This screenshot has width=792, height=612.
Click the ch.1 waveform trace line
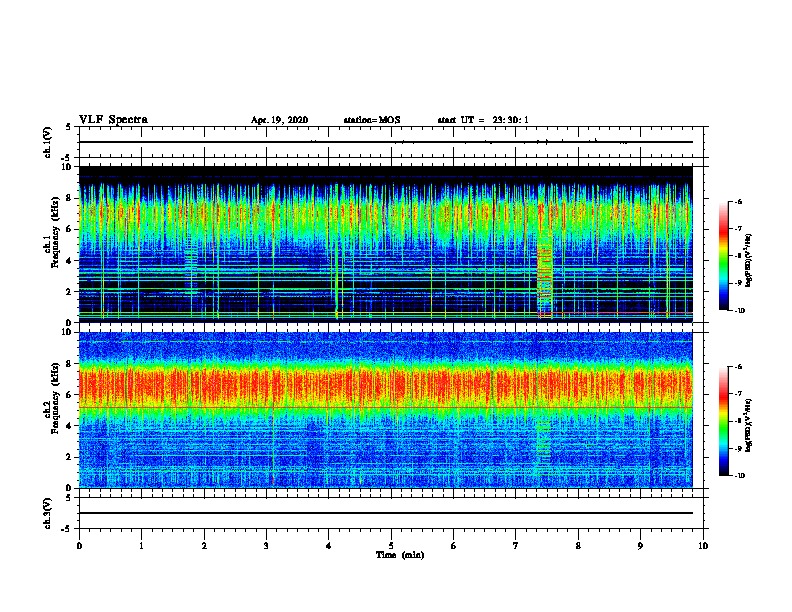tap(386, 142)
